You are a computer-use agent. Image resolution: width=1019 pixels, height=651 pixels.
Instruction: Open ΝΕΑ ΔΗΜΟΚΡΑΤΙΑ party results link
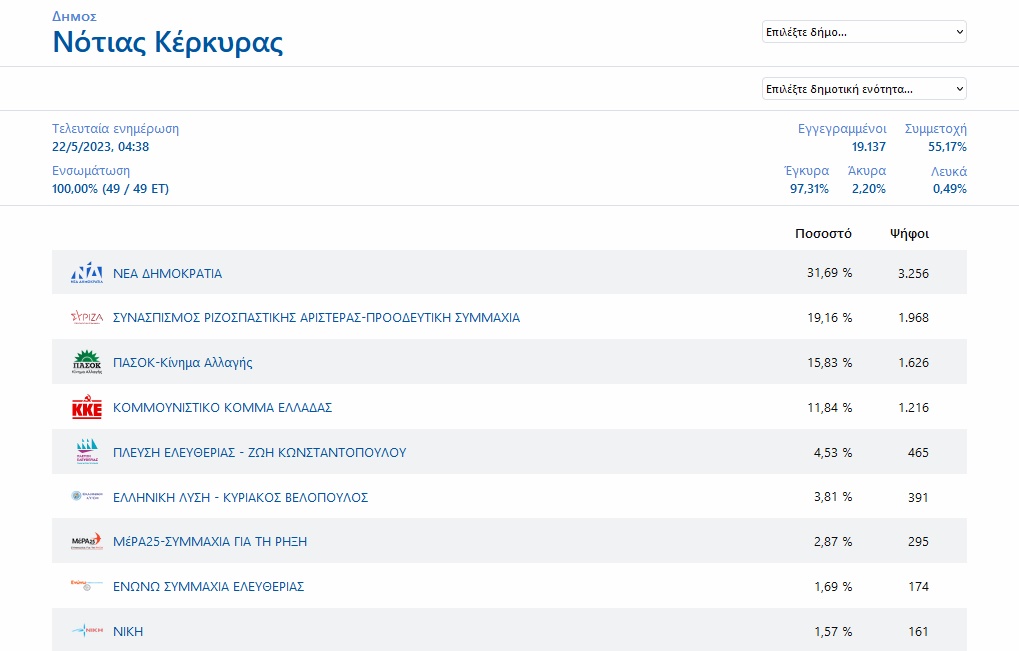click(167, 273)
